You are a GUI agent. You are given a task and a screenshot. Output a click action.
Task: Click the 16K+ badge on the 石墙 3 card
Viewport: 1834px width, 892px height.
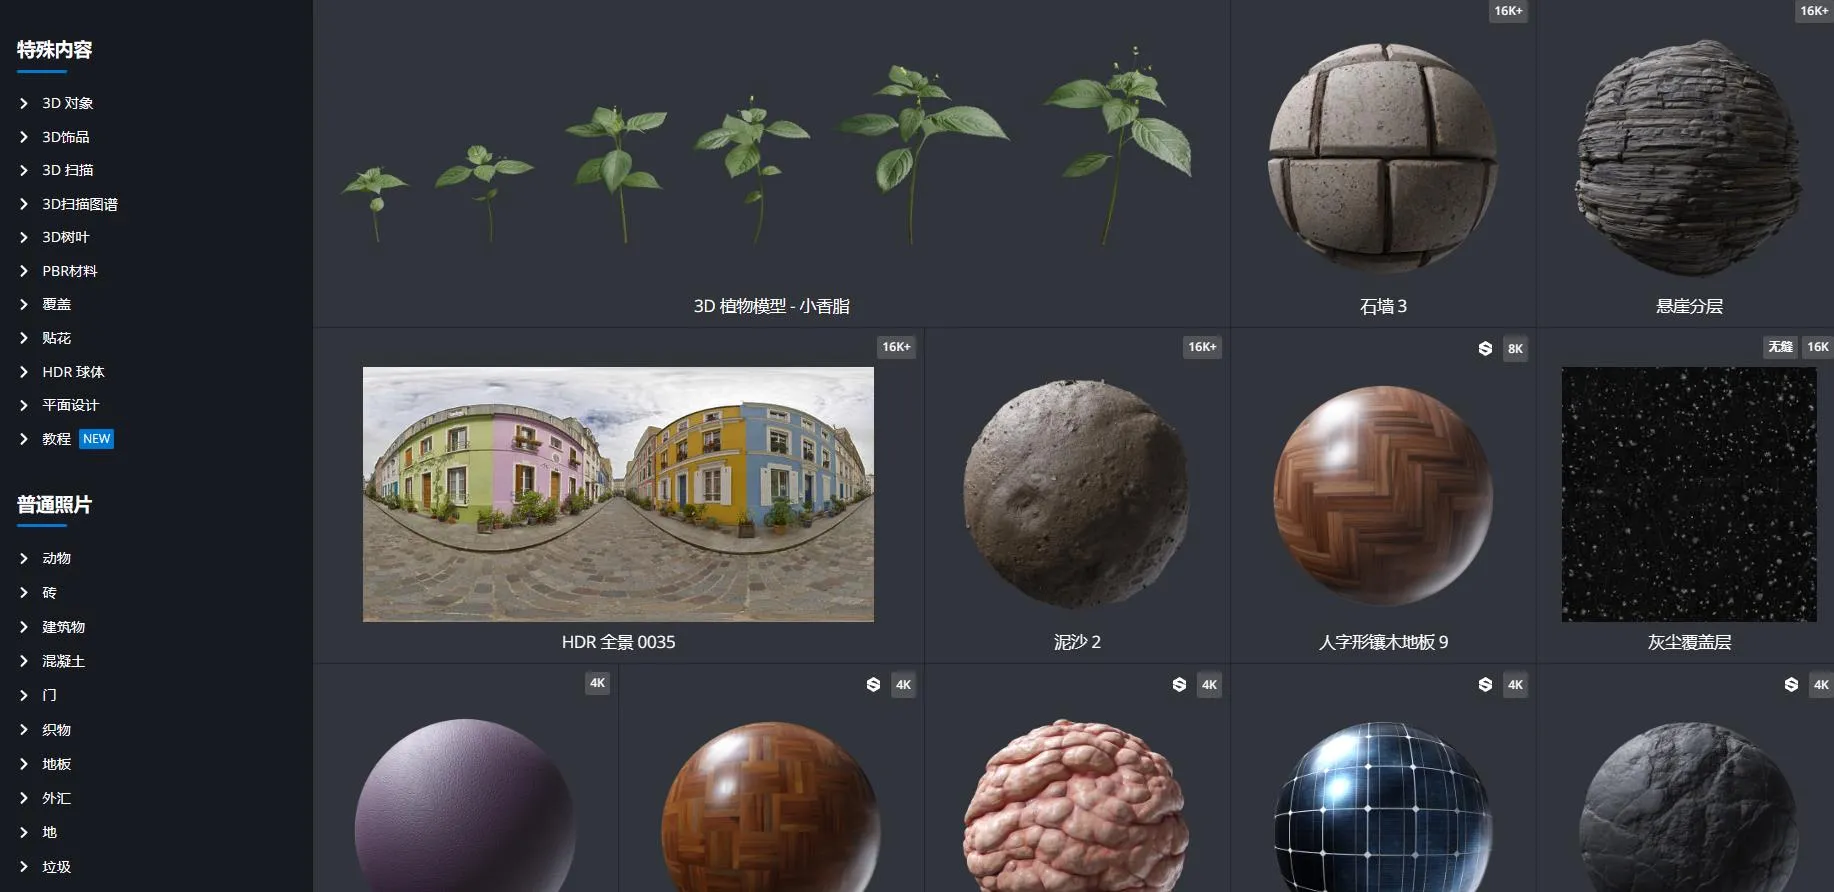(1508, 11)
